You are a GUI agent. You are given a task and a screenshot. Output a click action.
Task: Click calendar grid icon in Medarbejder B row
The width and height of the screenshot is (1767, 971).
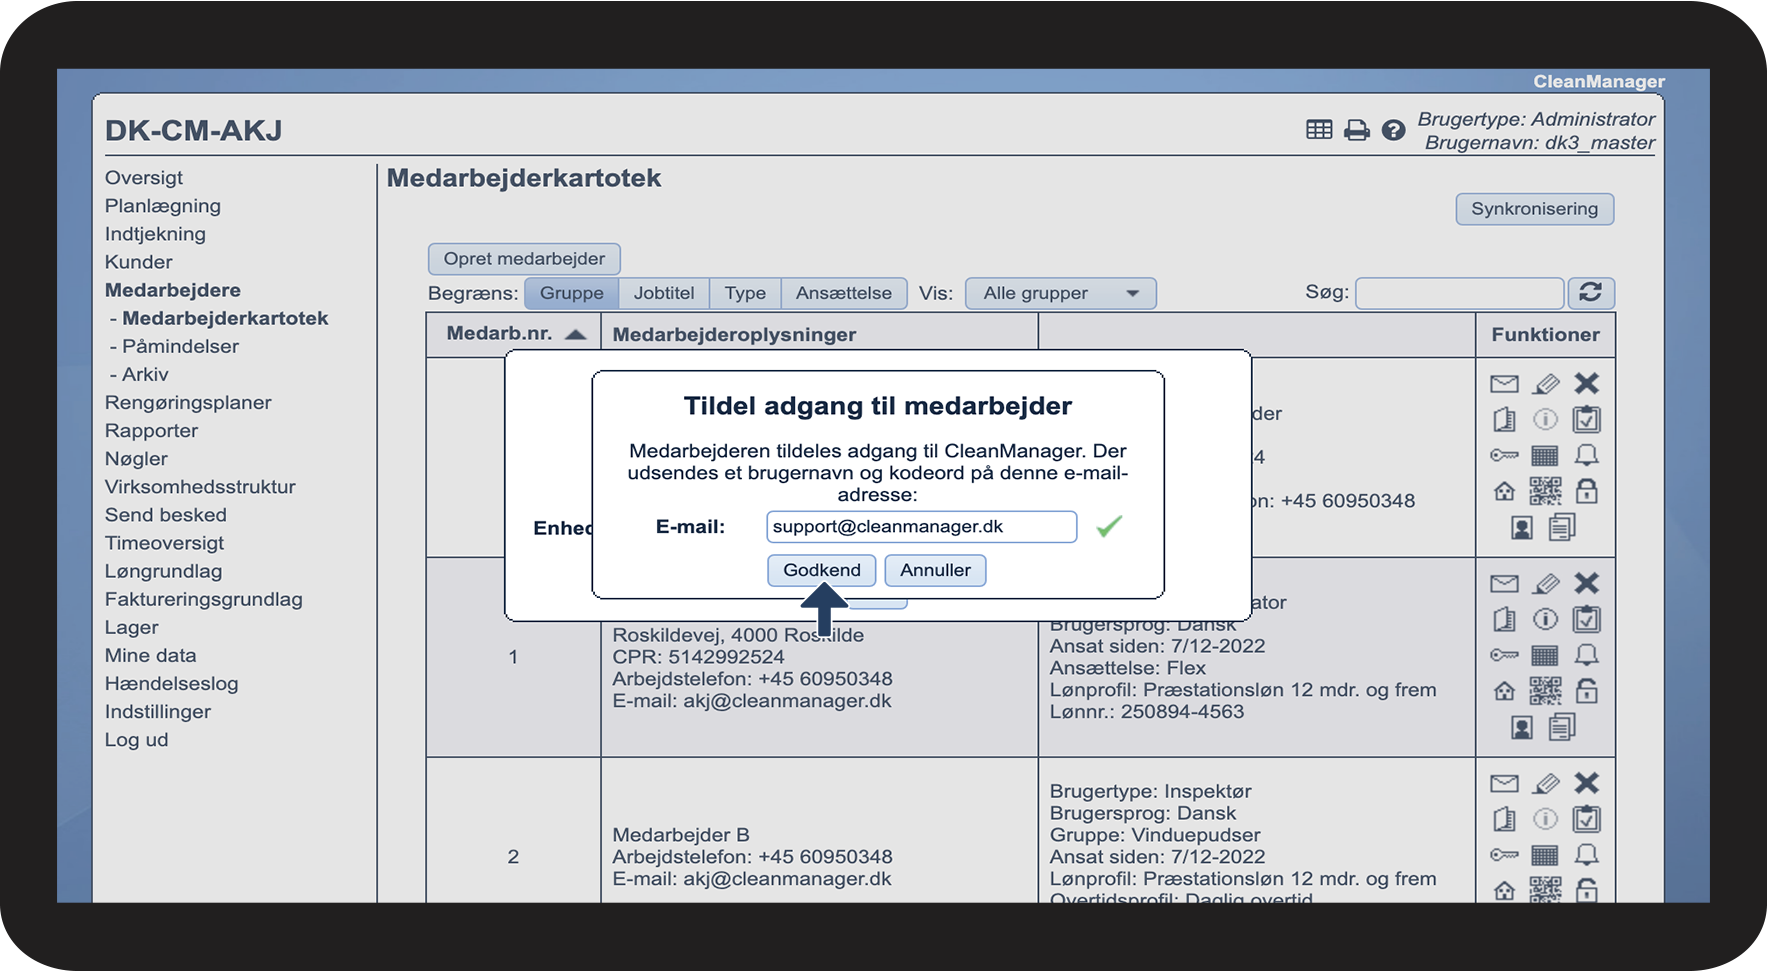(1545, 856)
